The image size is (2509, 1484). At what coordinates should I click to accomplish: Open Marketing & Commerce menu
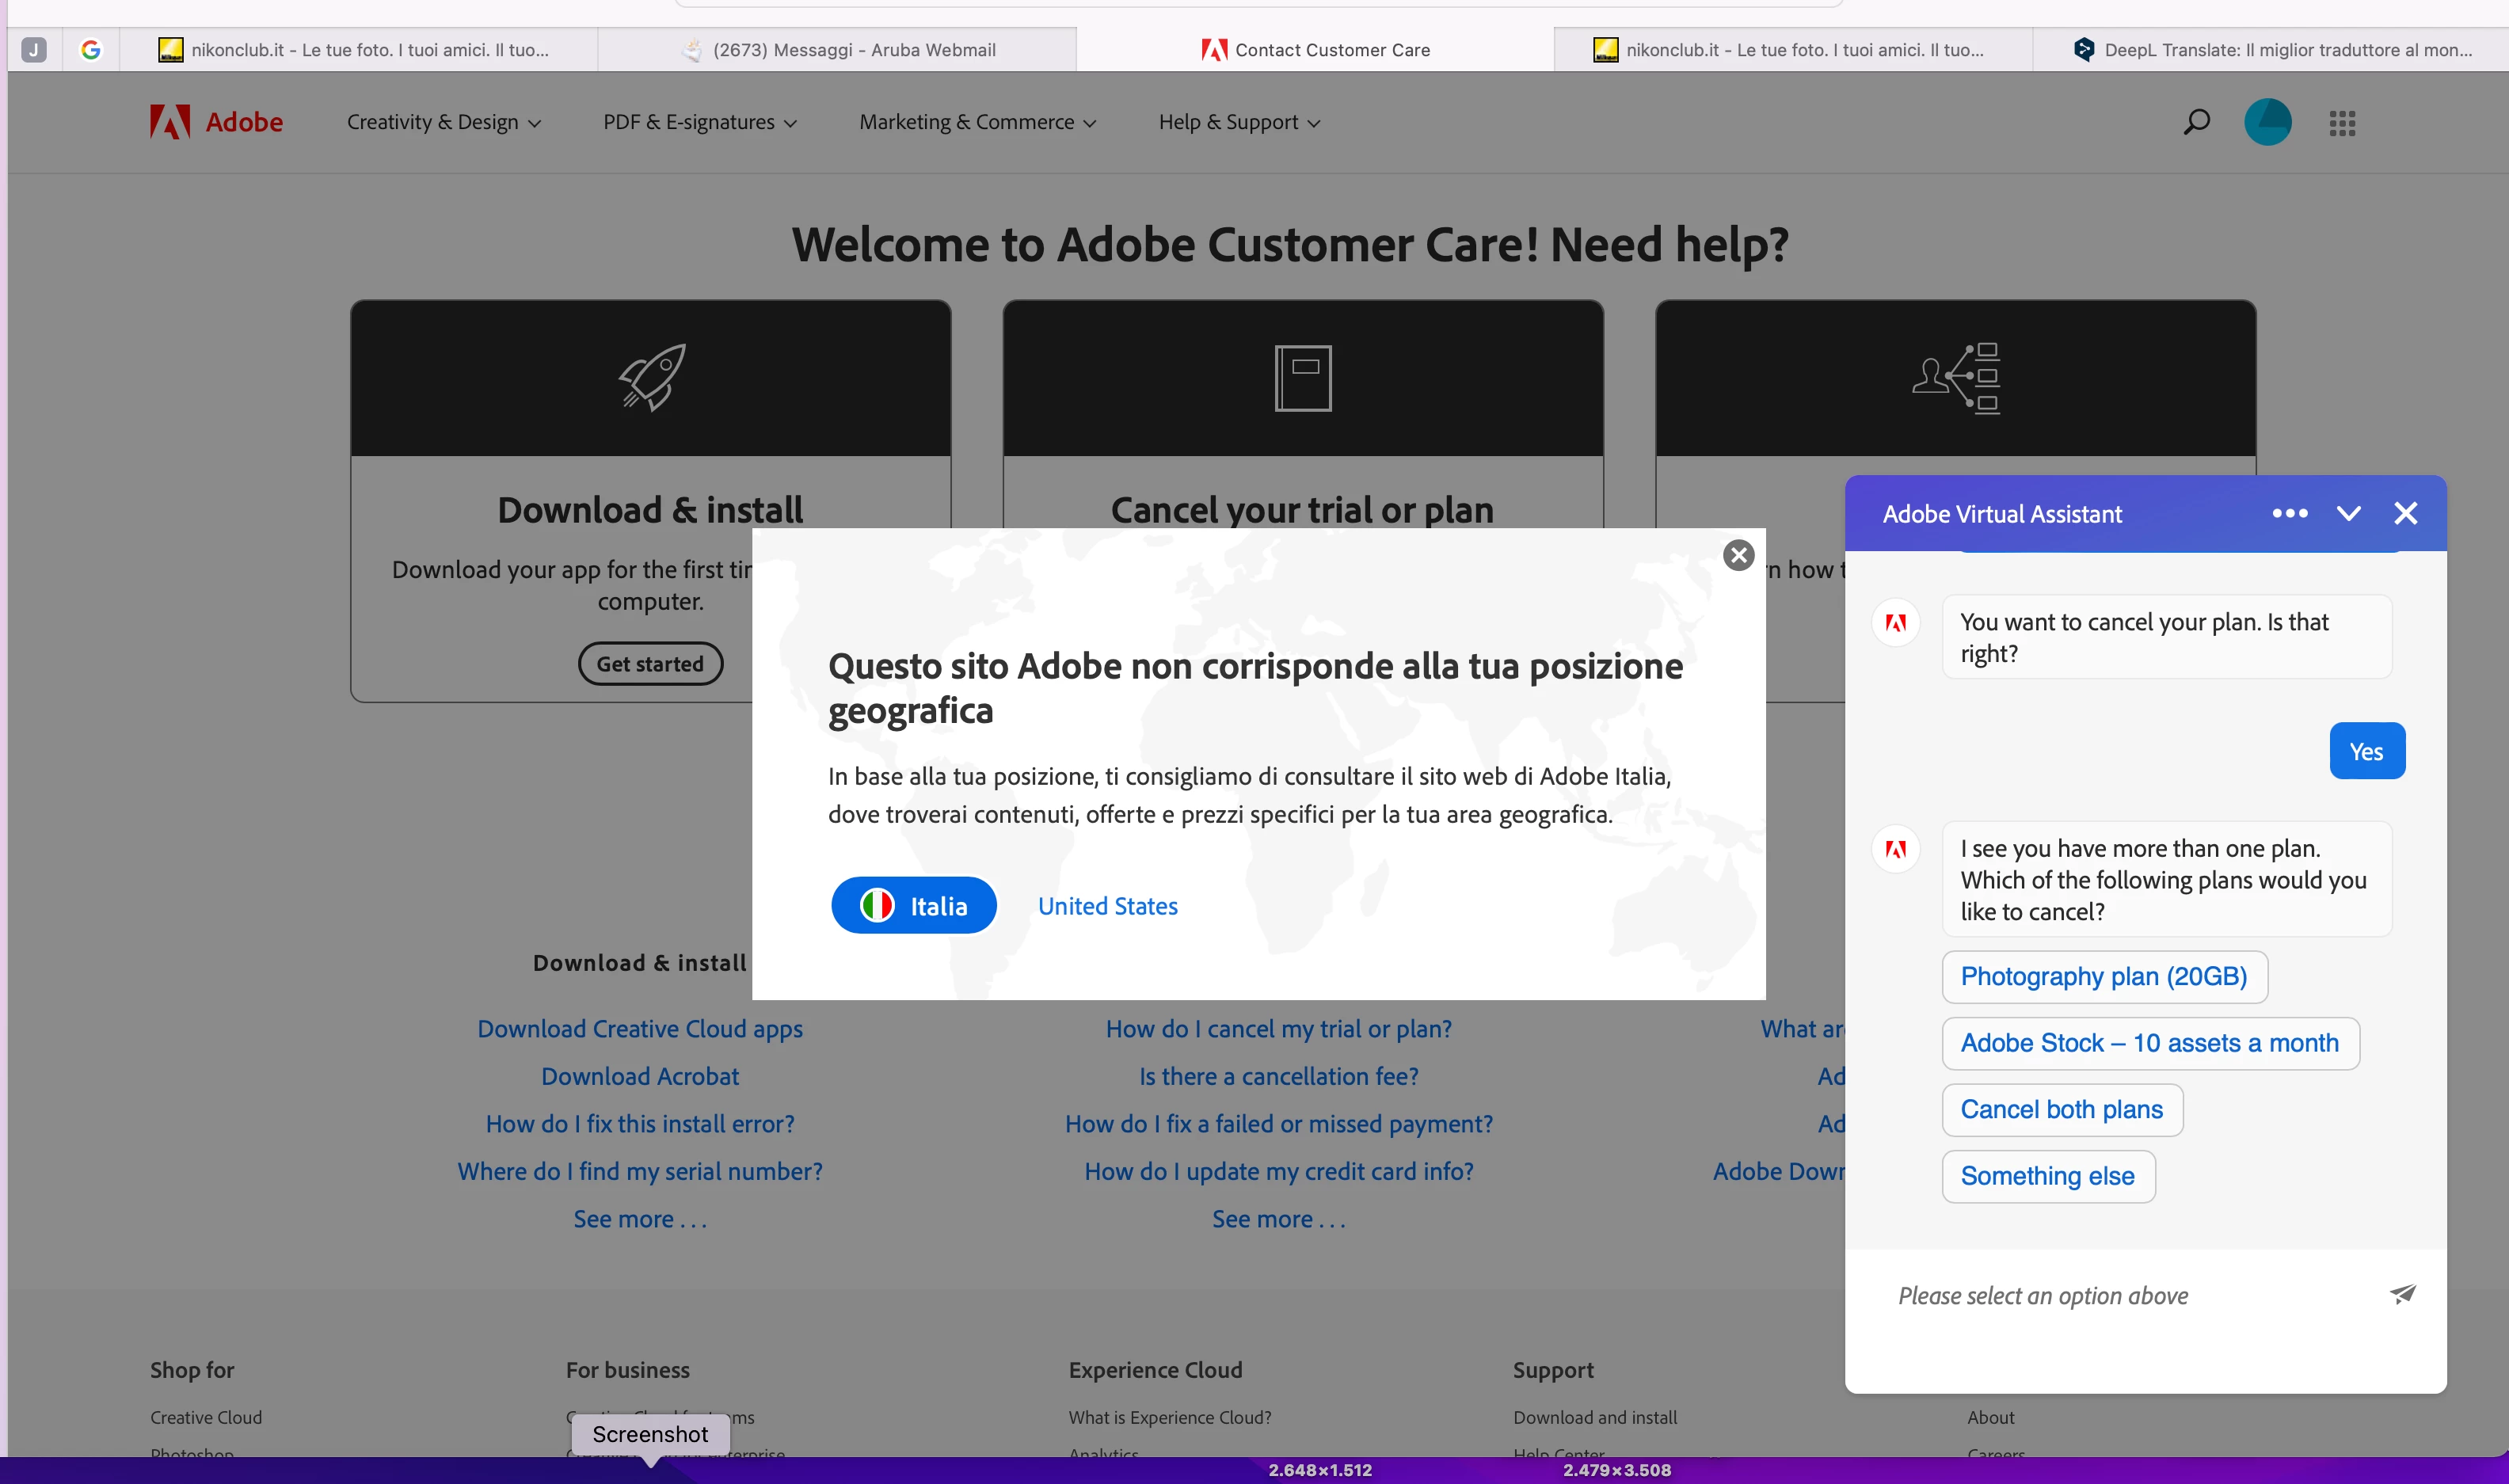click(977, 122)
